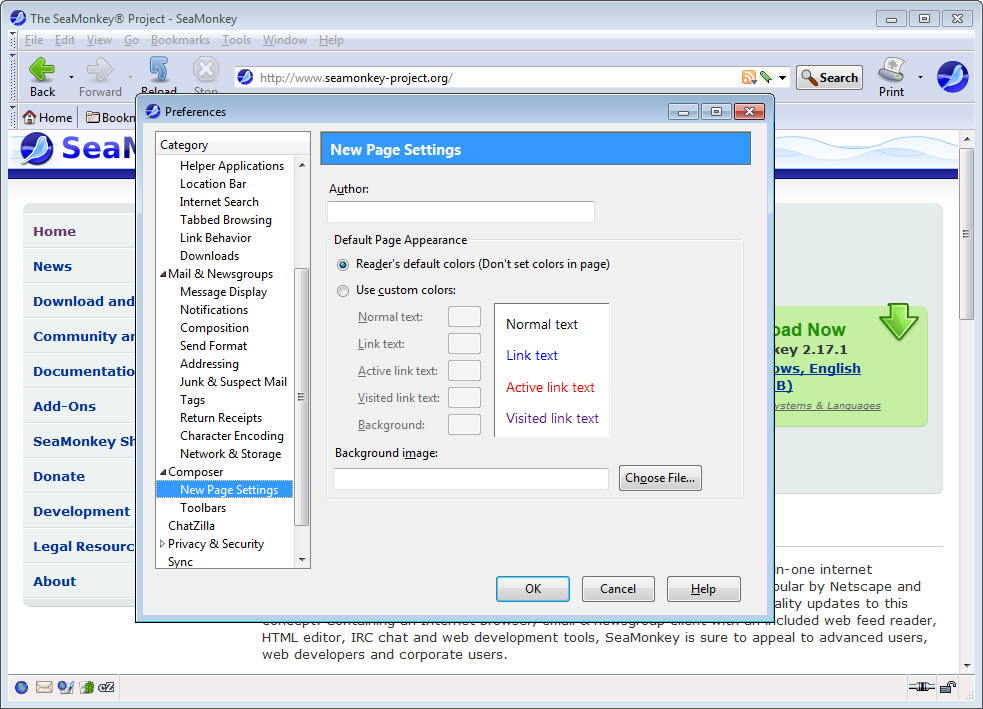Viewport: 983px width, 709px height.
Task: Click the category list scrollbar down arrow
Action: click(x=302, y=560)
